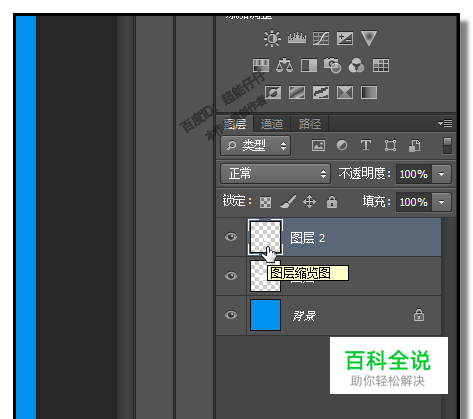The width and height of the screenshot is (473, 419).
Task: Open the 正常 blend mode dropdown
Action: pyautogui.click(x=275, y=174)
